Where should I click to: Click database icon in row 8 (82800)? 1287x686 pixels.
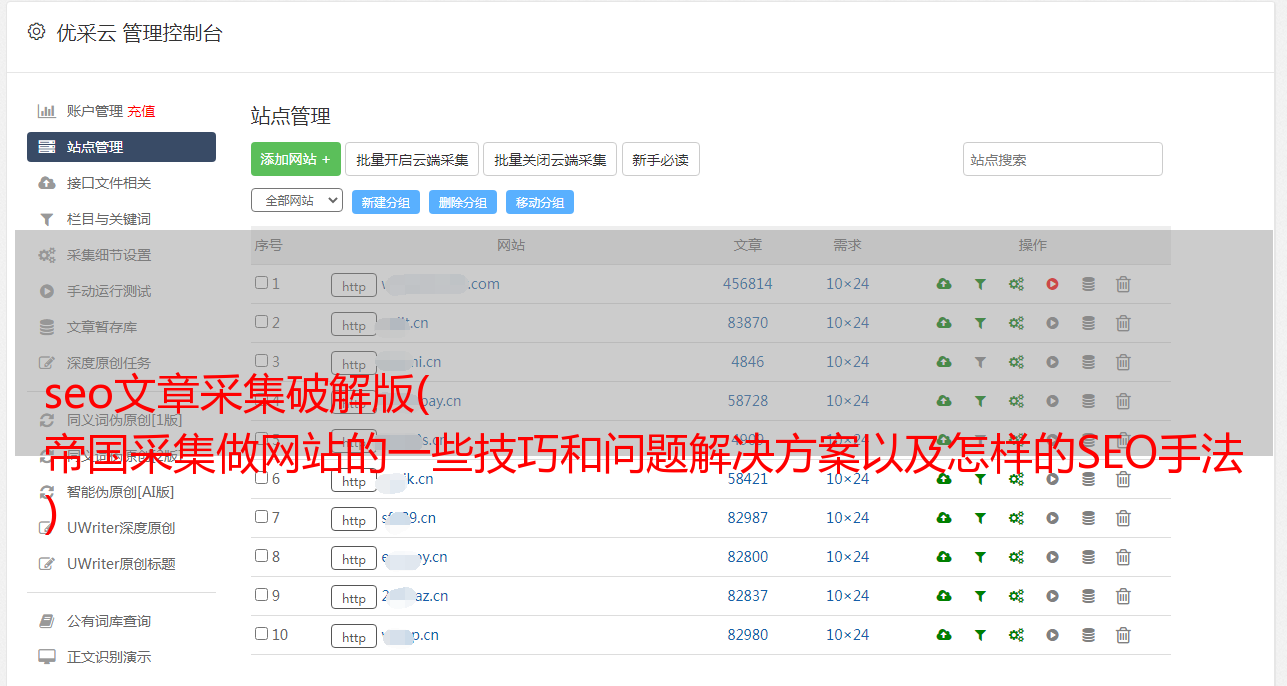[x=1088, y=557]
